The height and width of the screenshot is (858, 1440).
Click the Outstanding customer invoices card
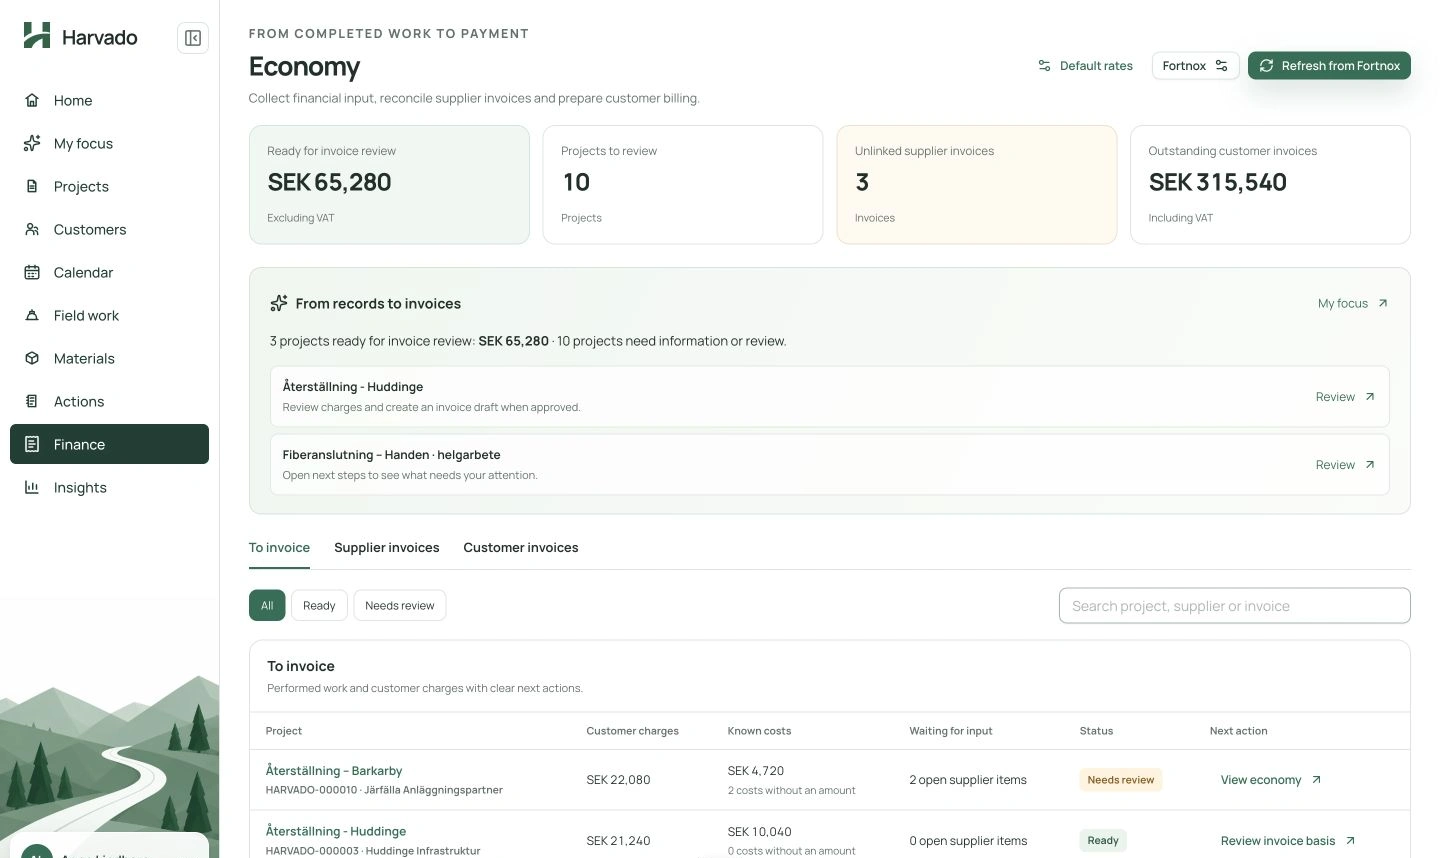[1270, 184]
